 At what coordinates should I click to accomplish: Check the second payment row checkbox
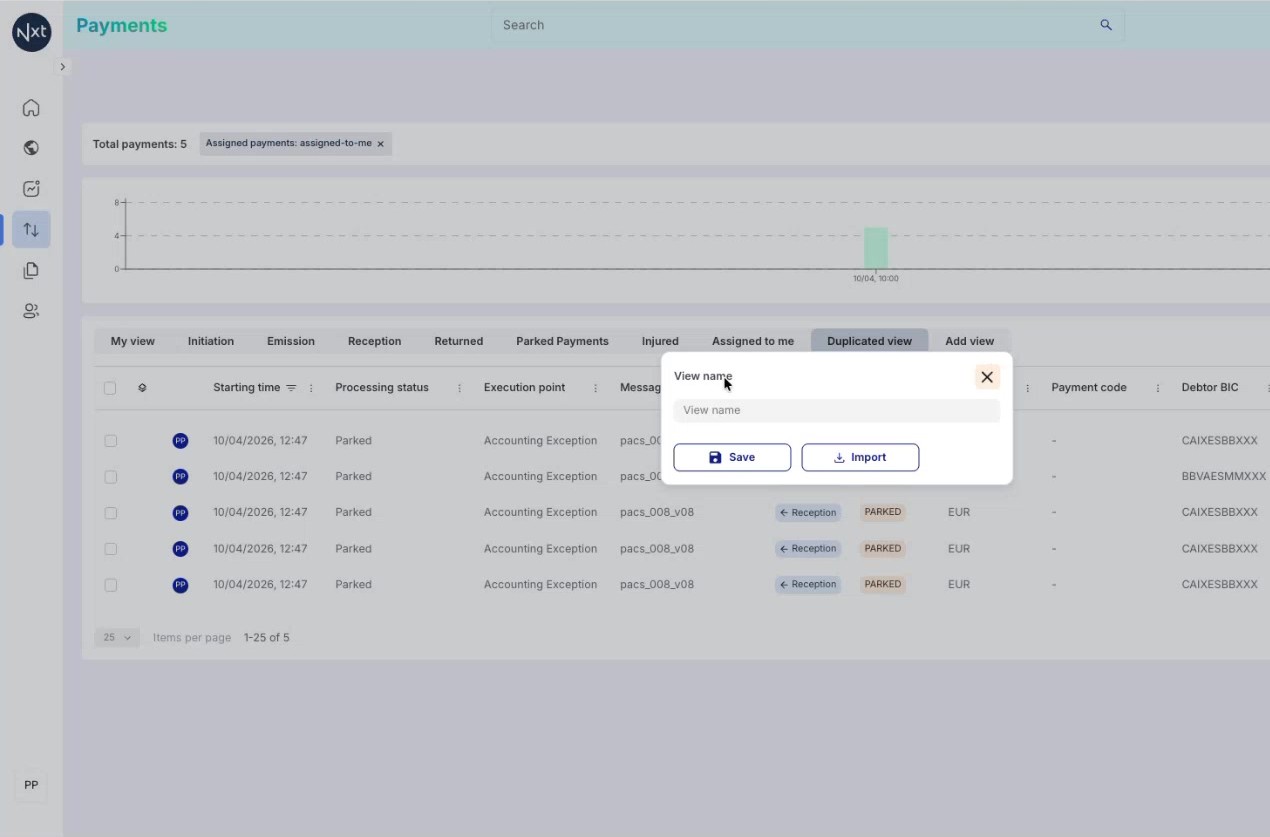point(110,477)
